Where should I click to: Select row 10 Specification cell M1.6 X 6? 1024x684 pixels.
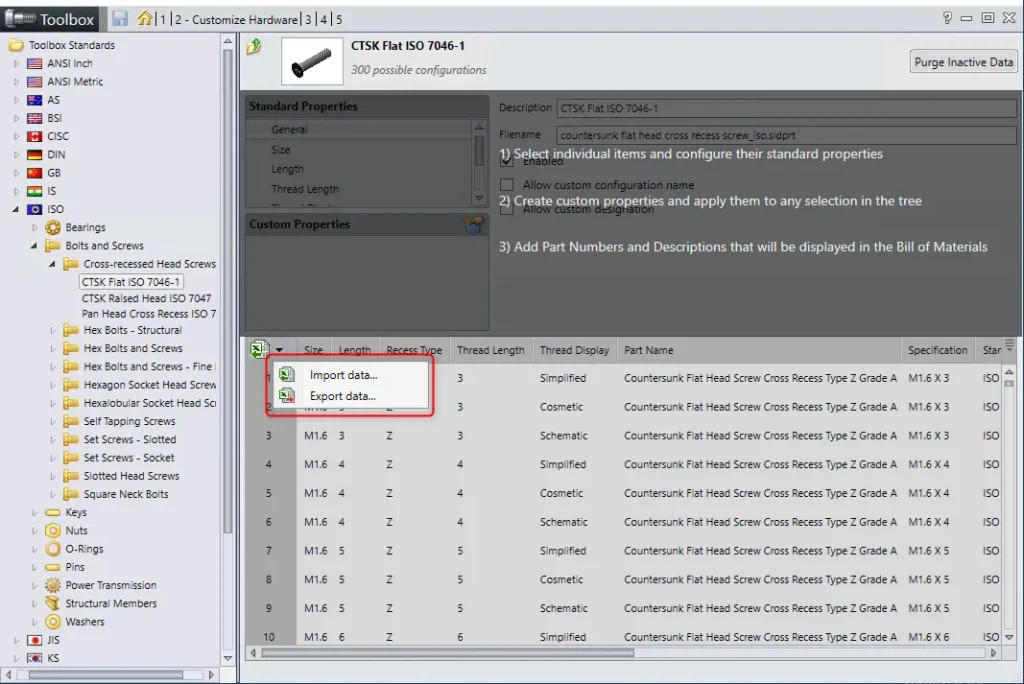[929, 637]
